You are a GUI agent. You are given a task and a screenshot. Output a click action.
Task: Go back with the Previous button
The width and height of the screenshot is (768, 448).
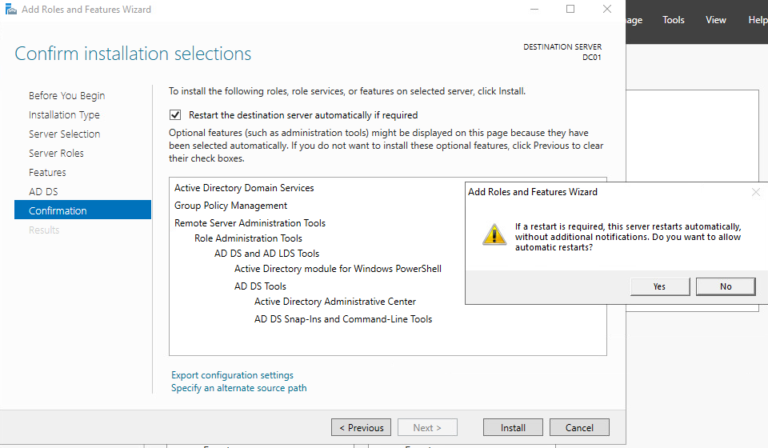[361, 427]
